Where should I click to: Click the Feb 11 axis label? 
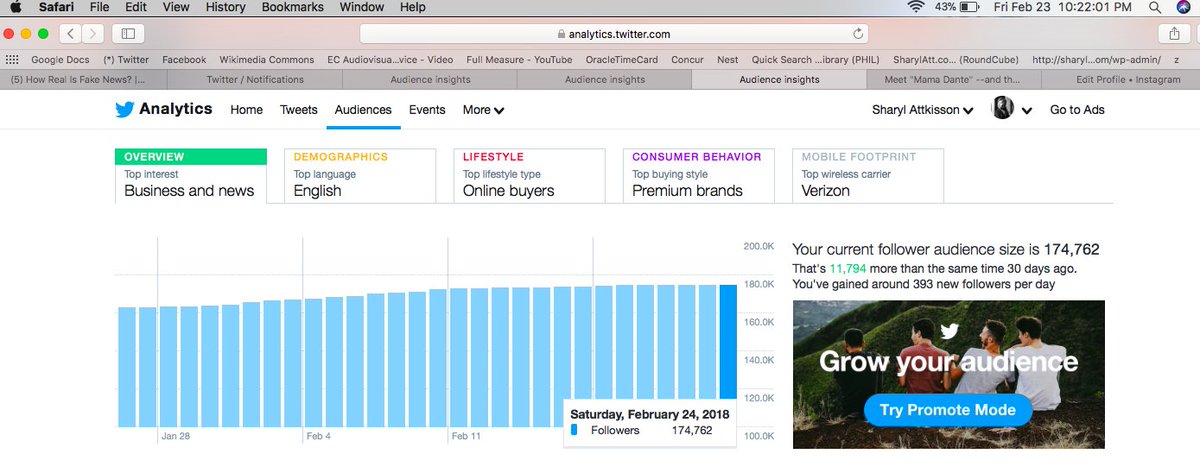[466, 437]
